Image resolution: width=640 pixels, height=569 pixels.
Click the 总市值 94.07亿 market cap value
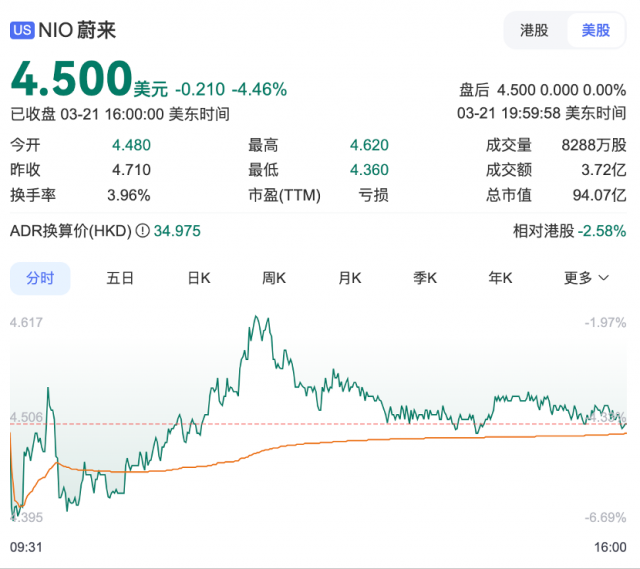604,195
